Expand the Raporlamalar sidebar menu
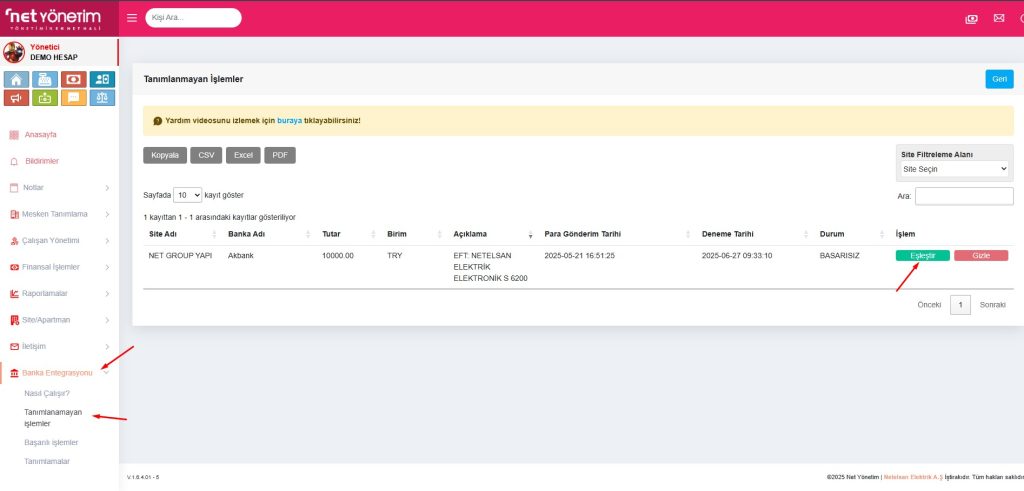The height and width of the screenshot is (491, 1024). pos(58,294)
